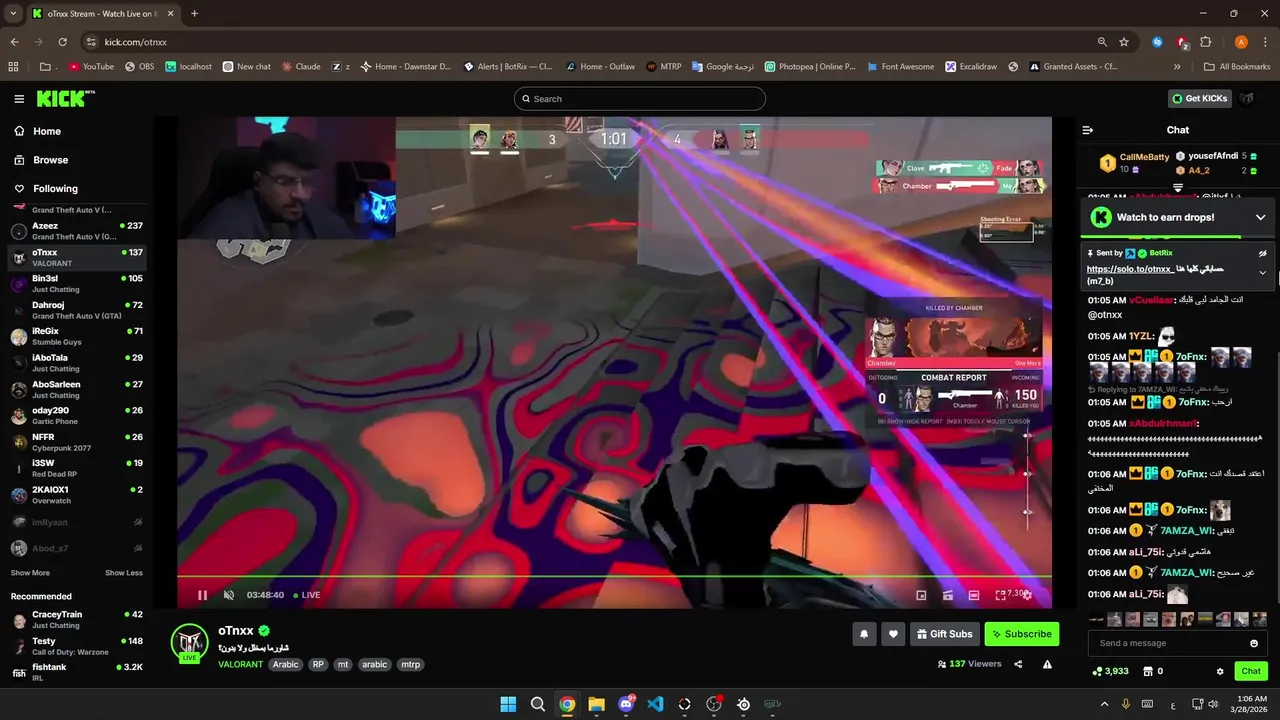The height and width of the screenshot is (720, 1280).
Task: Click the Gift Subs button
Action: pos(945,634)
